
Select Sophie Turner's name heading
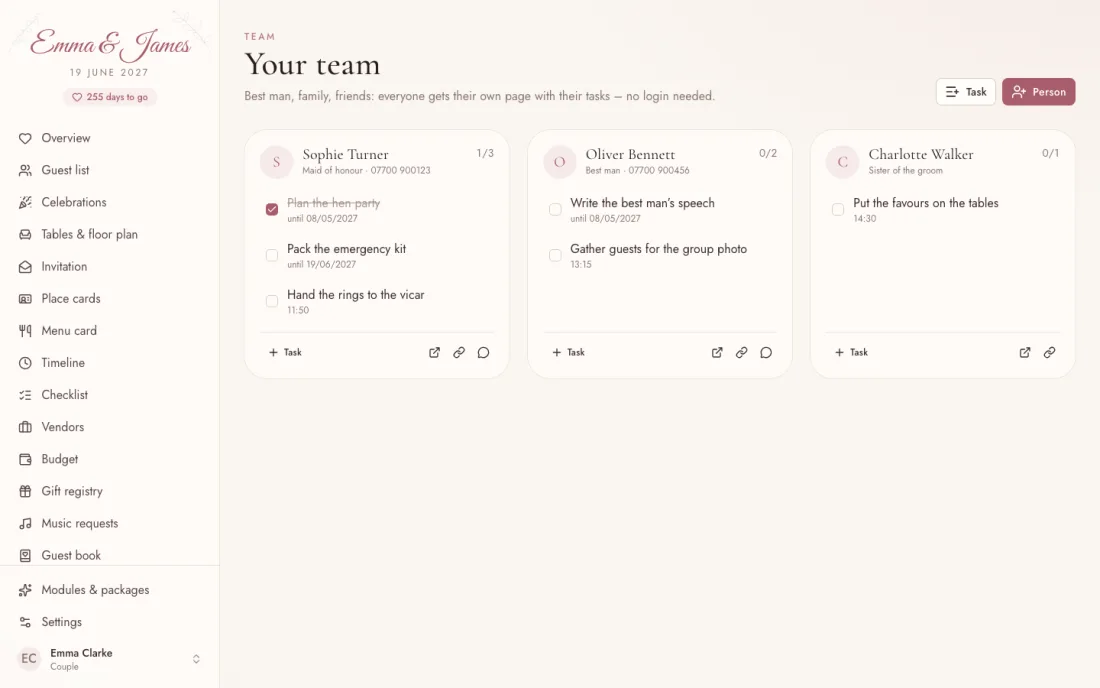point(345,154)
